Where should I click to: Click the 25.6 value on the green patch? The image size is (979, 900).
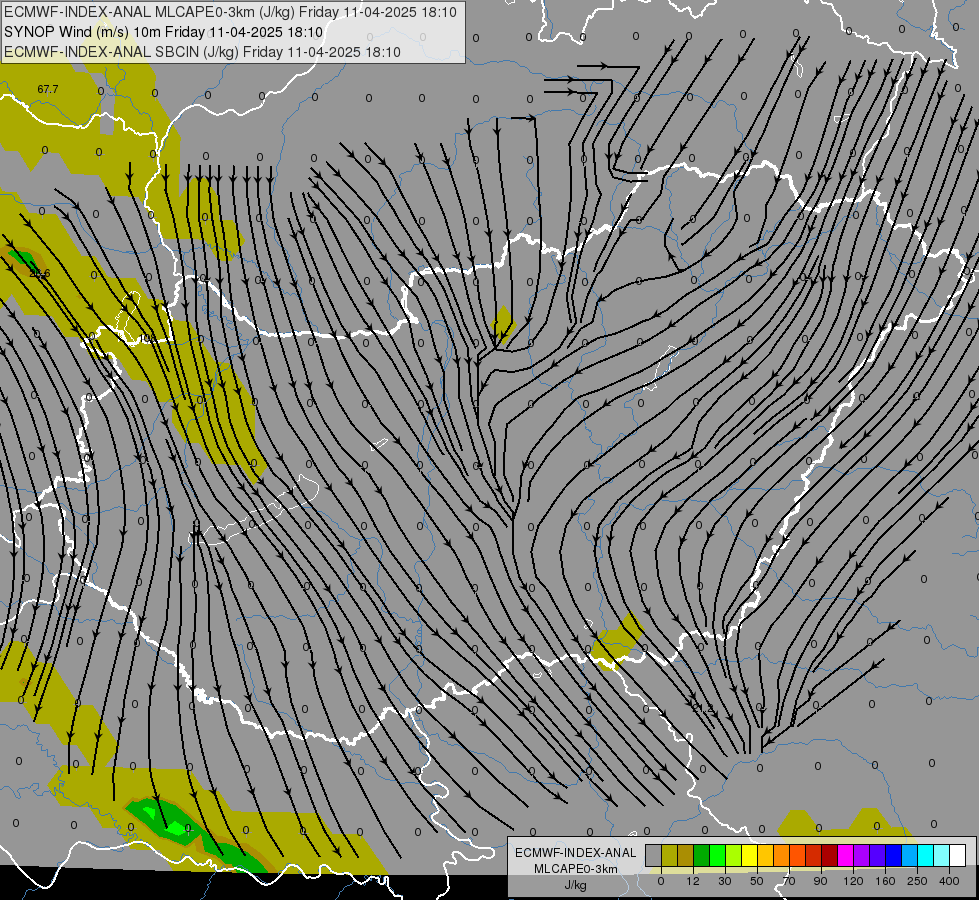pos(40,274)
